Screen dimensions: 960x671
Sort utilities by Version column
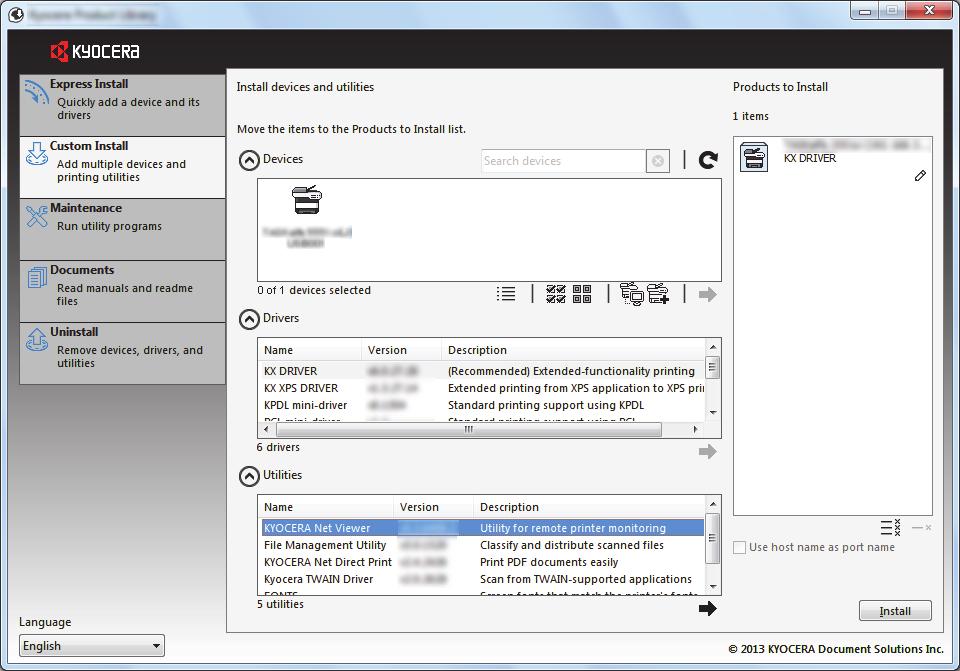click(433, 507)
